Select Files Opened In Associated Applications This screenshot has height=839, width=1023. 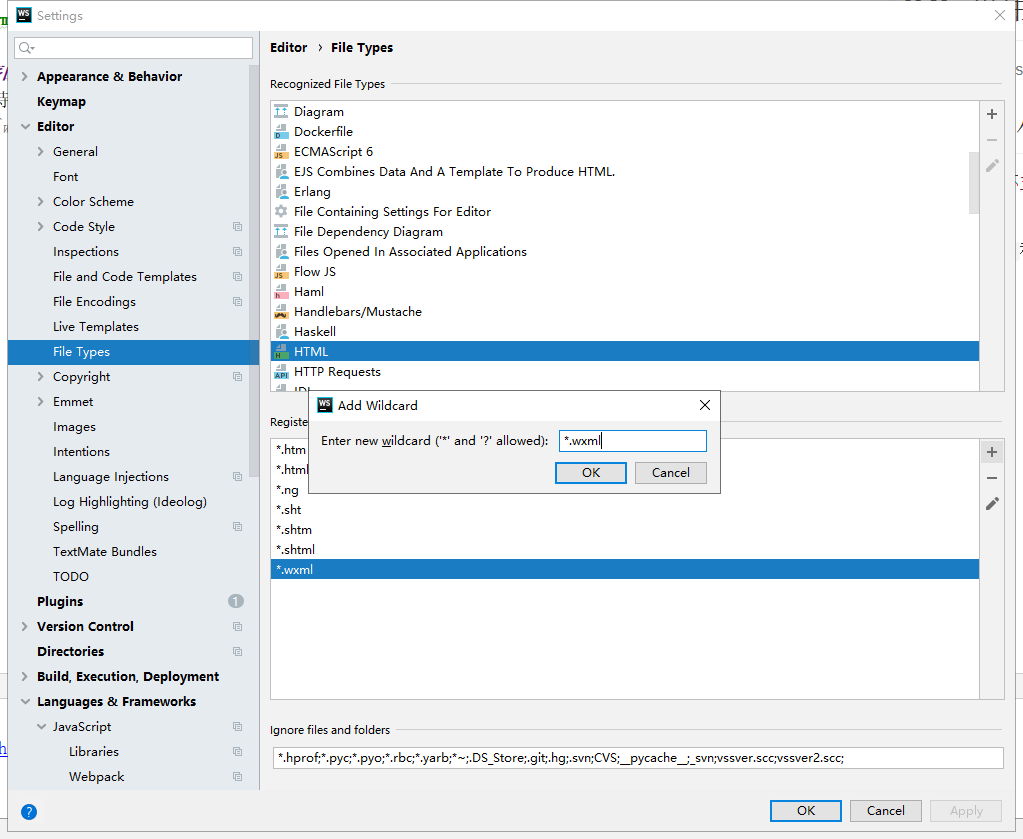tap(625, 252)
